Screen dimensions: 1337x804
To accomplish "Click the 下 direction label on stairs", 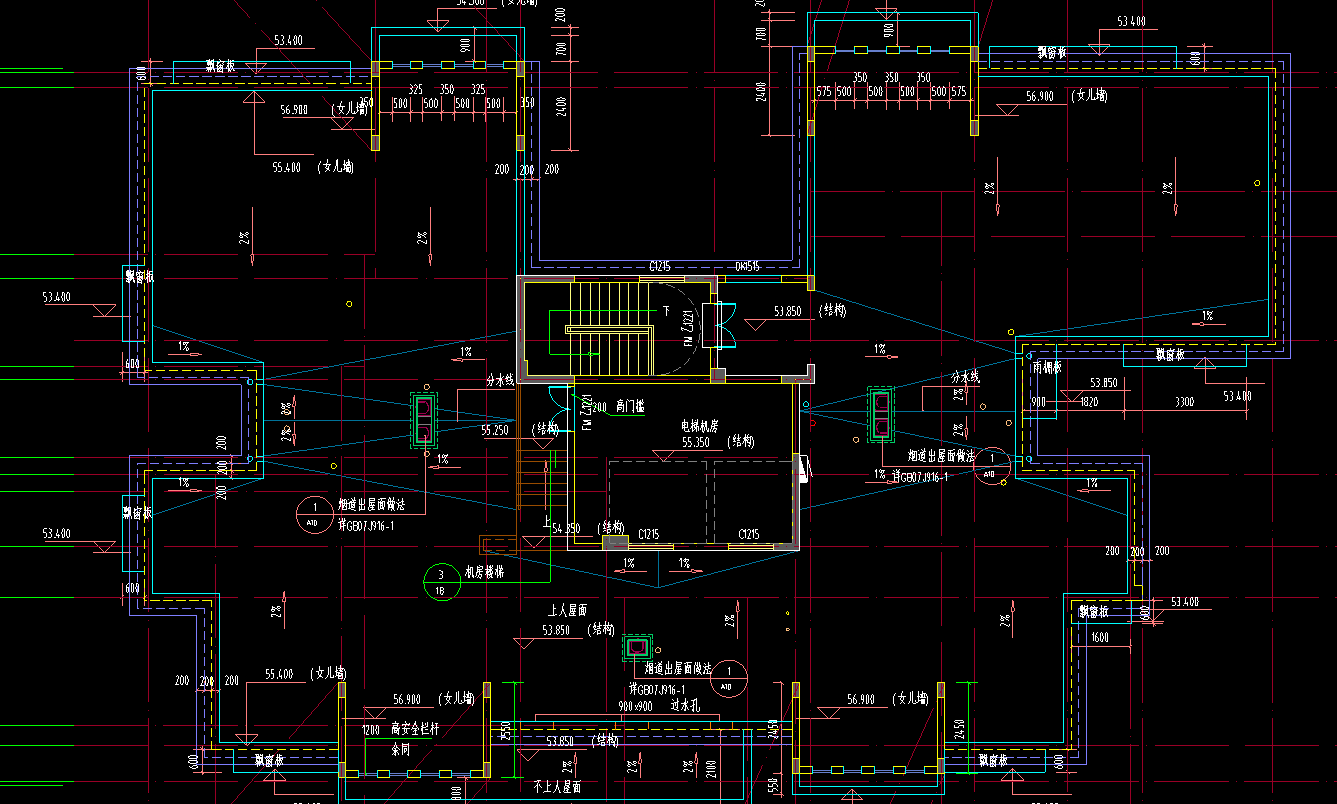I will 666,311.
